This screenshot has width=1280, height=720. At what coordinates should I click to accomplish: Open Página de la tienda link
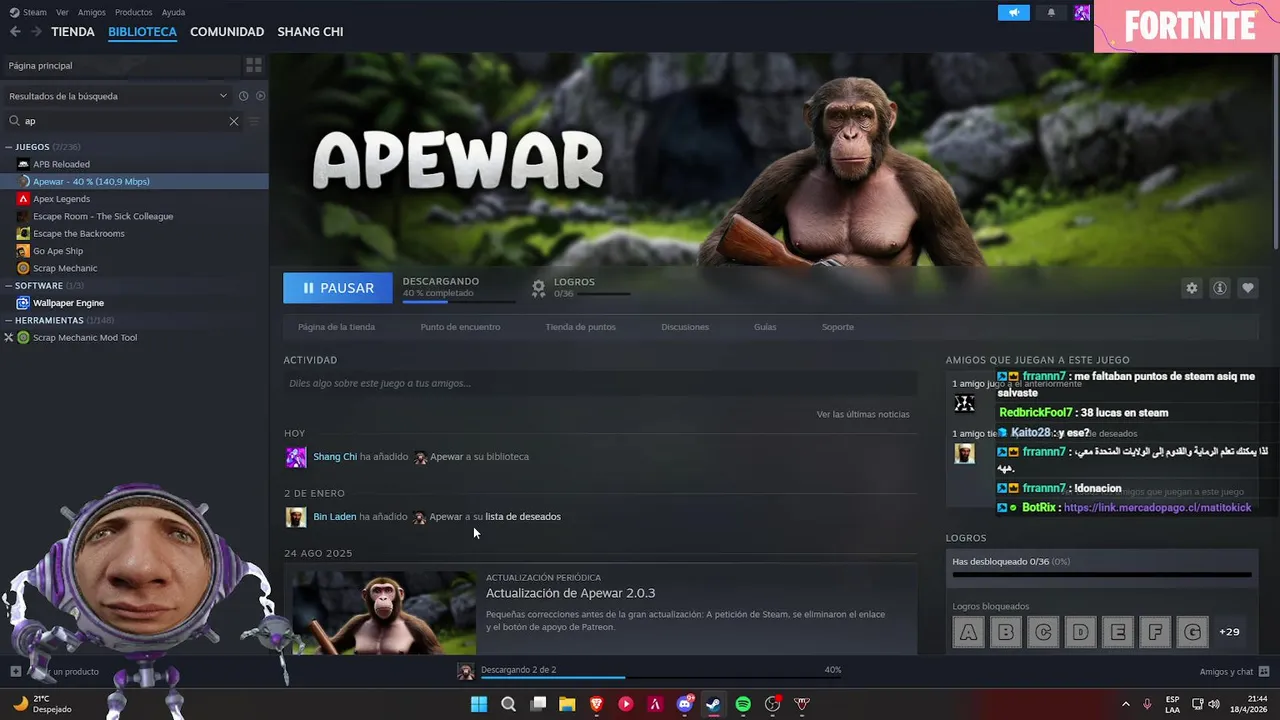pos(336,327)
